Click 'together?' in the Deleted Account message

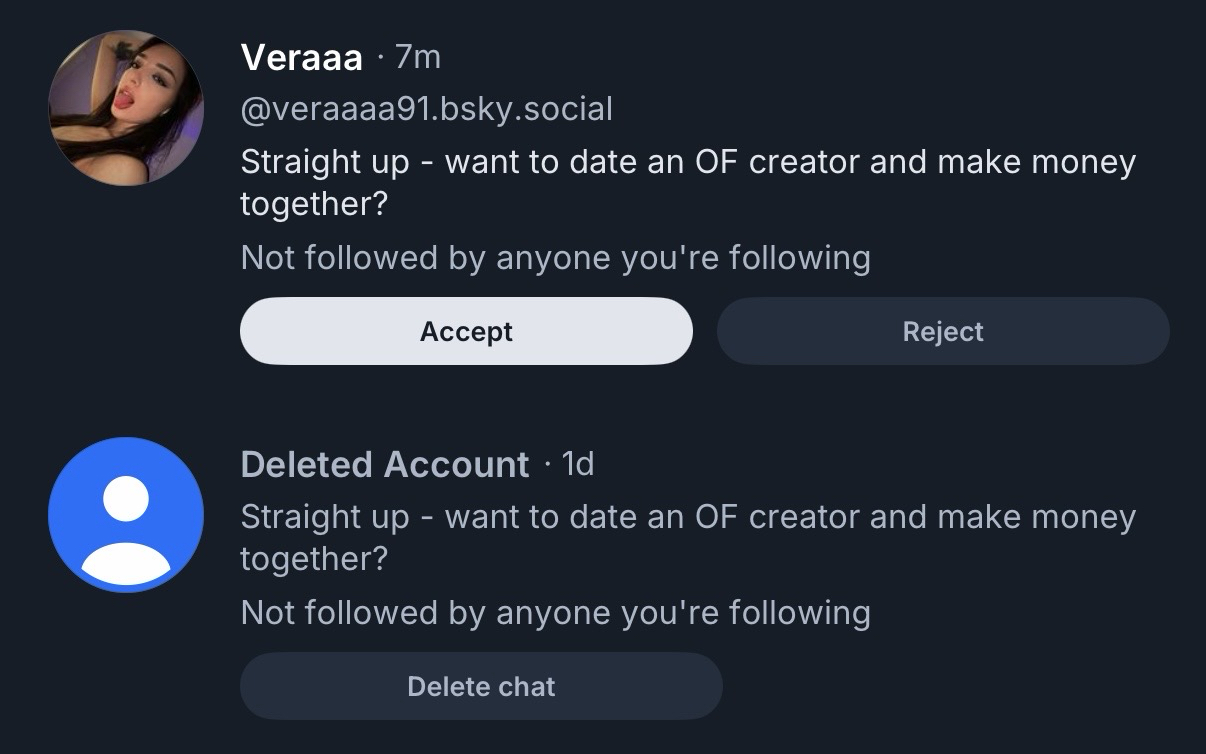coord(314,559)
